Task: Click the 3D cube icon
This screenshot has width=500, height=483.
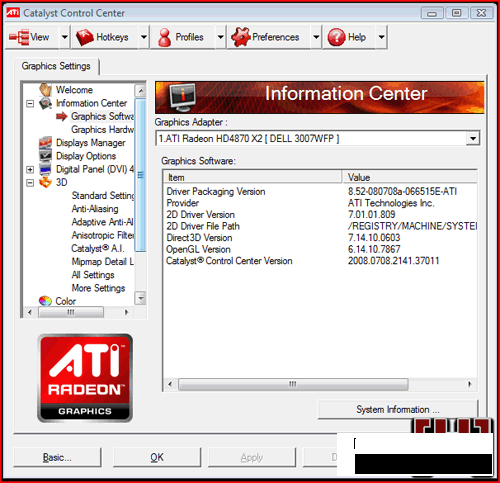Action: point(45,182)
